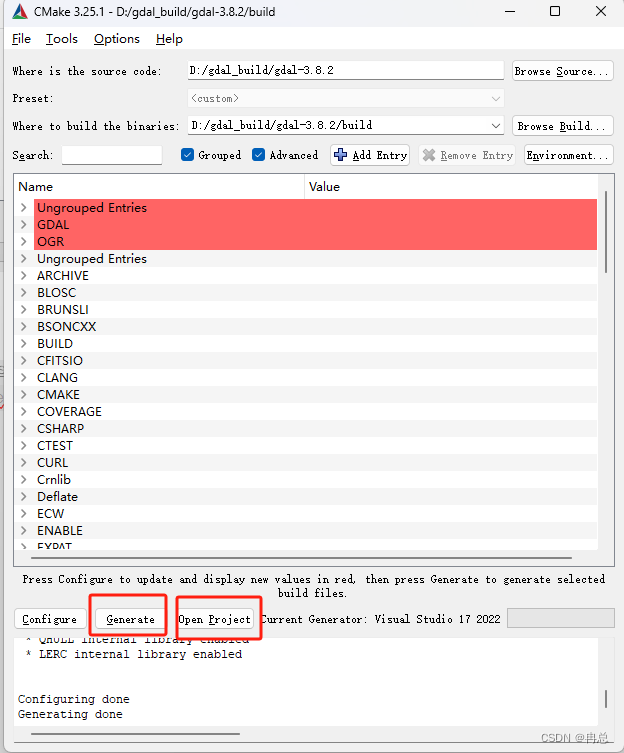Screen dimensions: 624x753
Task: Click the Search input field
Action: [x=112, y=155]
